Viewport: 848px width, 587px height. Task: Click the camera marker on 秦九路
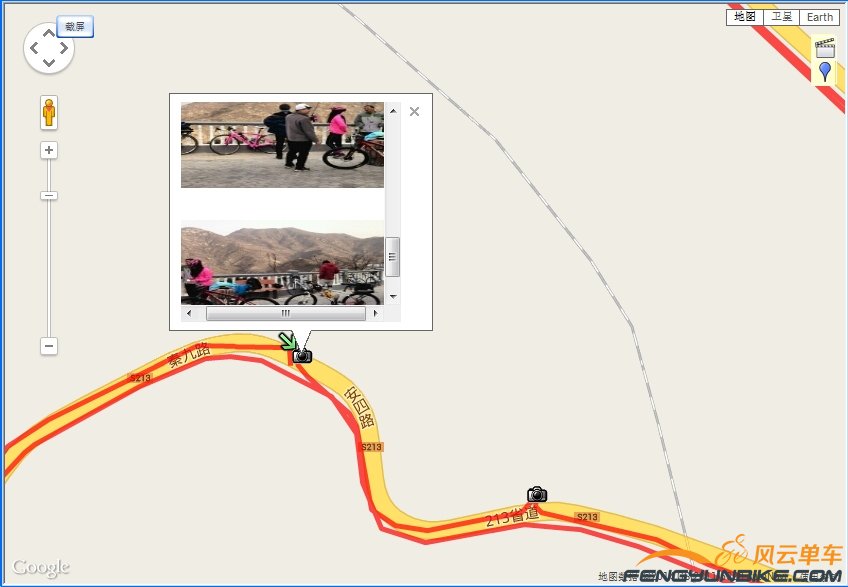pyautogui.click(x=302, y=355)
